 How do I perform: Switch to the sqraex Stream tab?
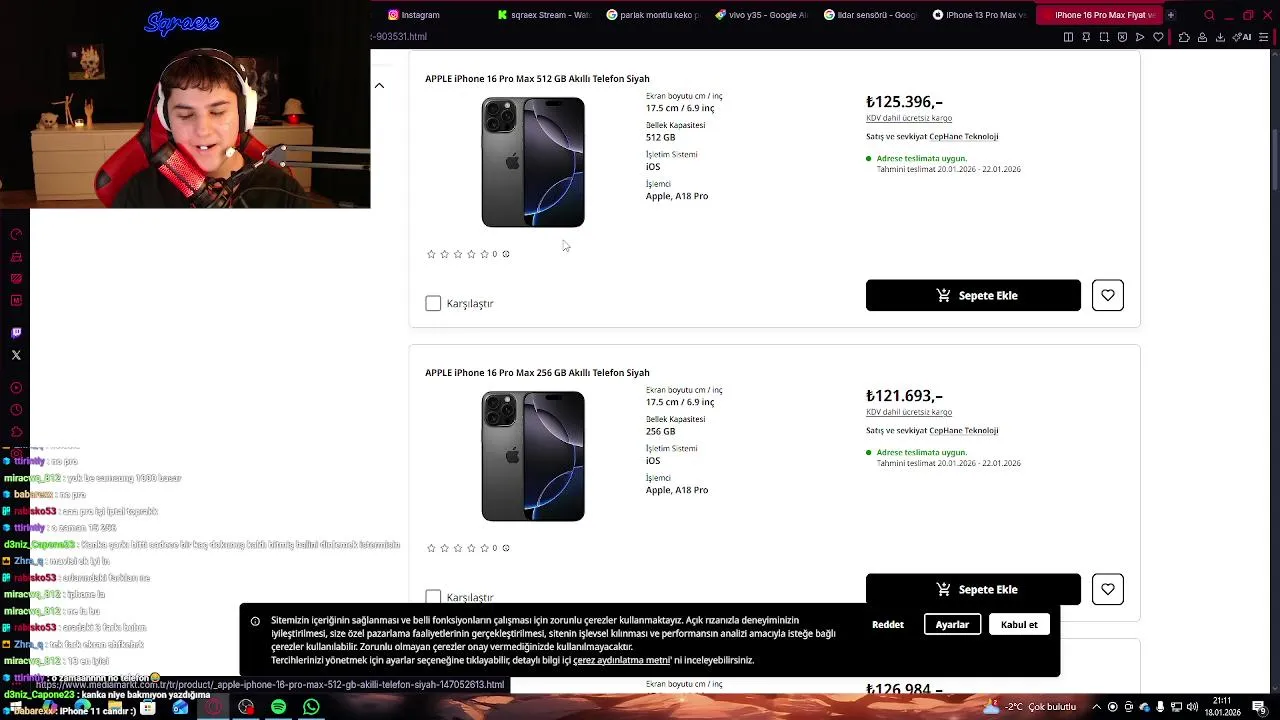pyautogui.click(x=545, y=15)
